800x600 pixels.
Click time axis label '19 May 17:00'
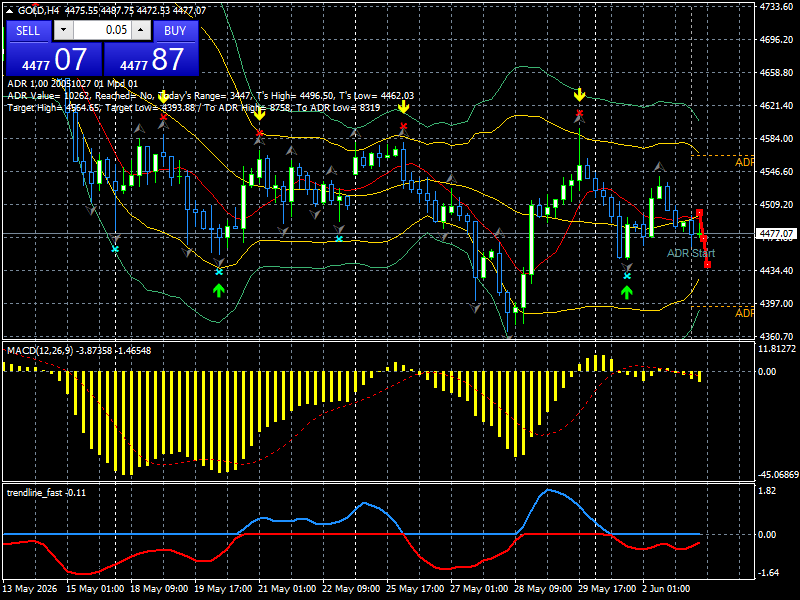point(223,588)
